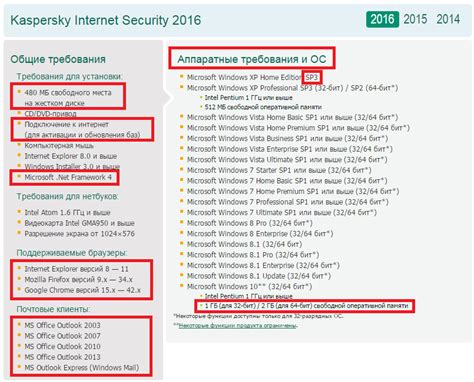The height and width of the screenshot is (382, 474).
Task: Select 'MS Office Outlook 2003' line
Action: tap(62, 325)
